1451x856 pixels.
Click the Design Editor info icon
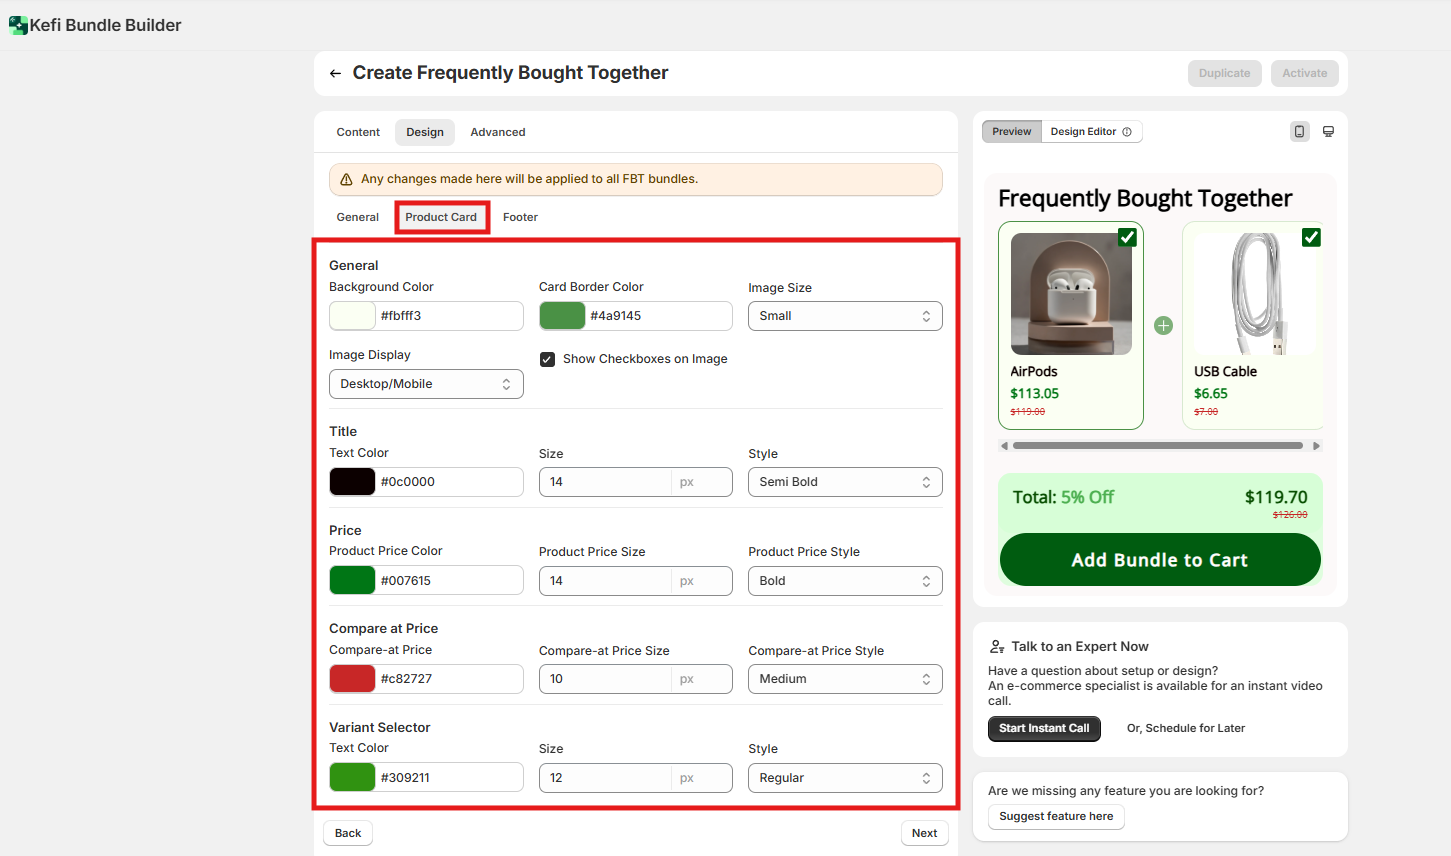pyautogui.click(x=1127, y=132)
